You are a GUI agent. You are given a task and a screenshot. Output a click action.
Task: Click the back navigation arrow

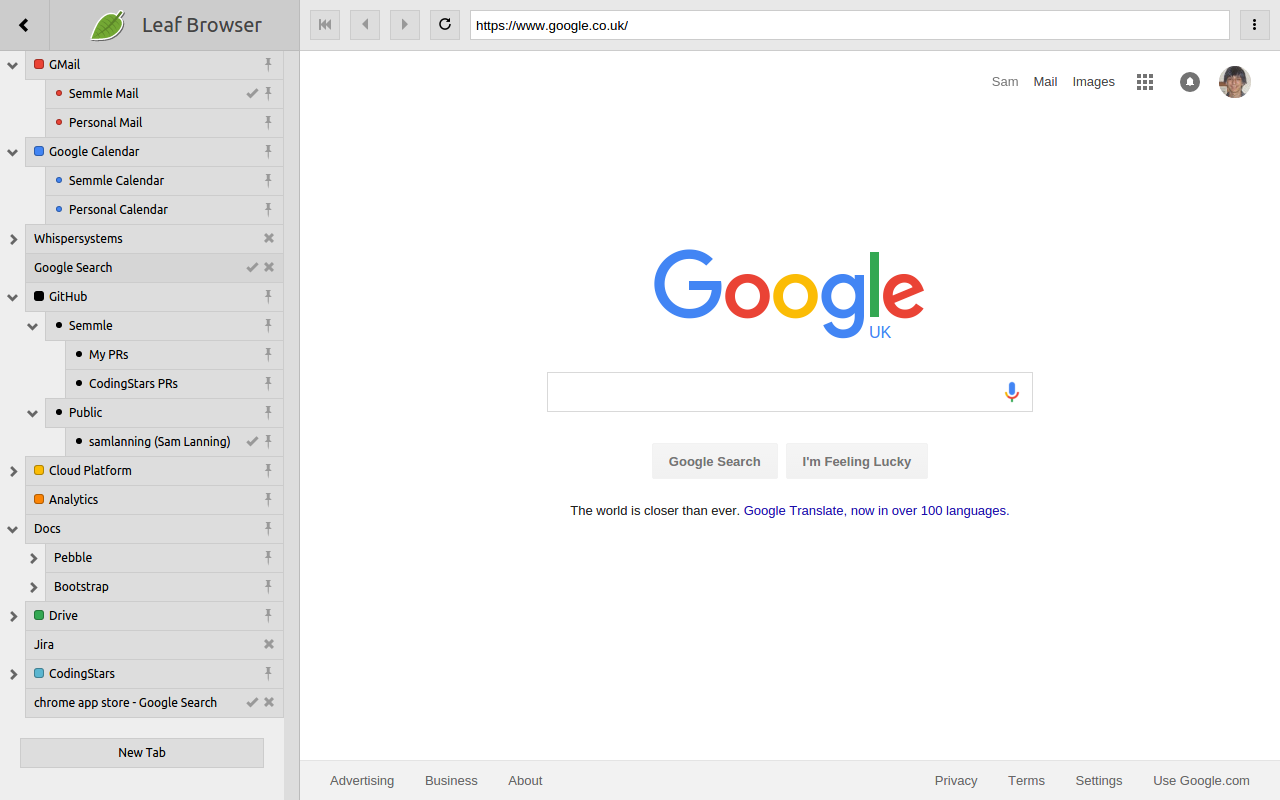(364, 24)
